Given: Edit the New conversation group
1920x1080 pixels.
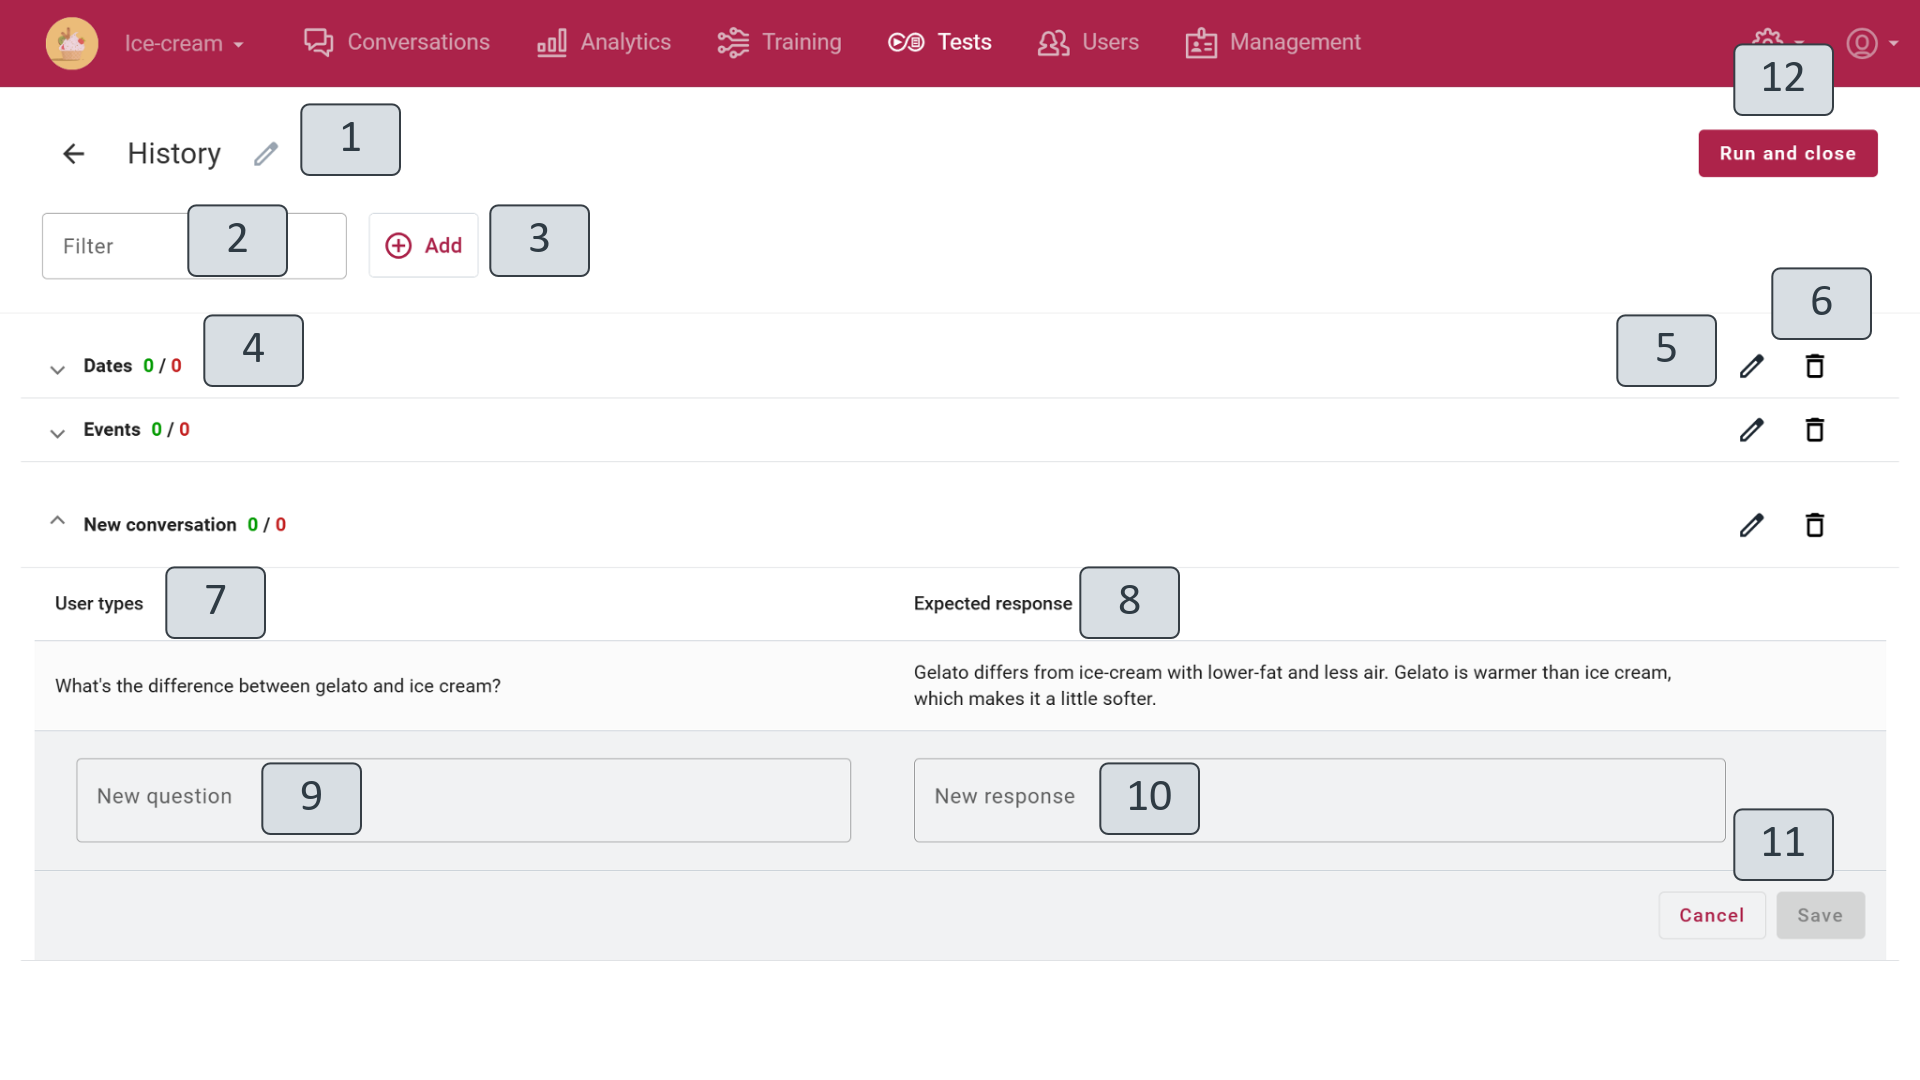Looking at the screenshot, I should point(1751,525).
